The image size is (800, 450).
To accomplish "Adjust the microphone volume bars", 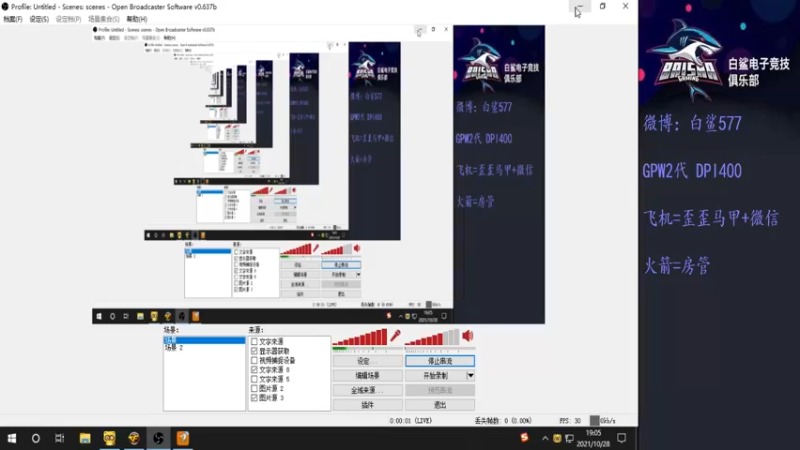I will pyautogui.click(x=360, y=337).
